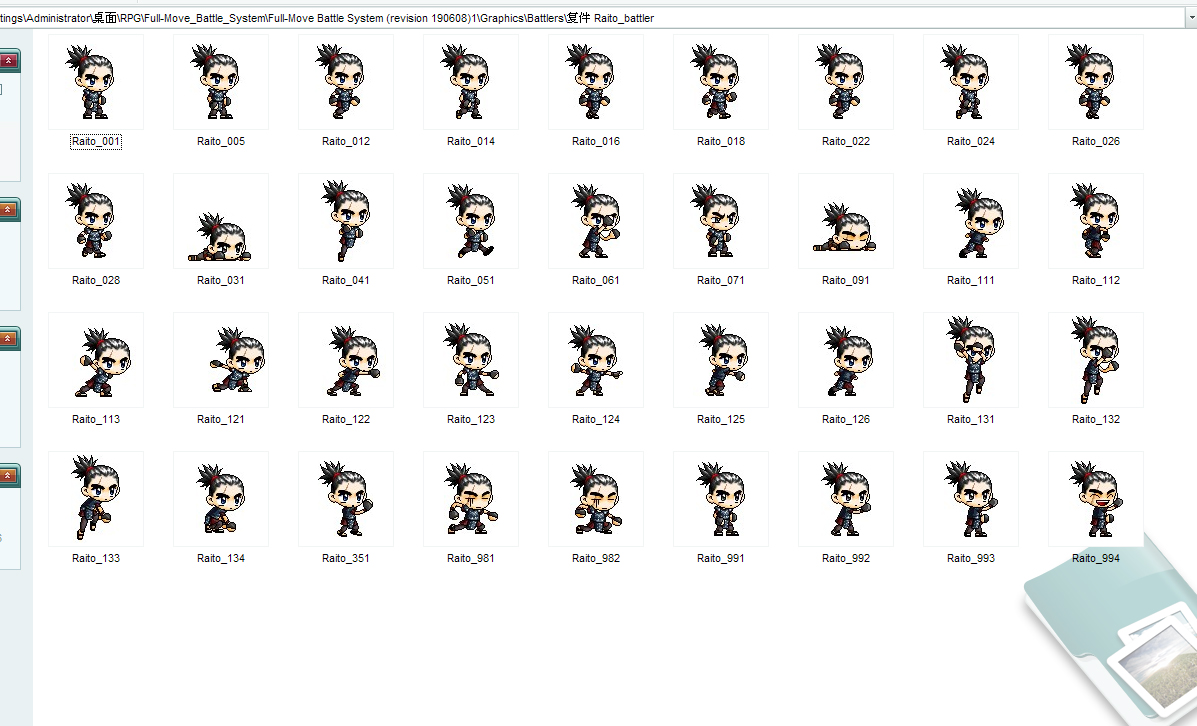Select the file name Raito_992
This screenshot has height=726, width=1197.
[846, 558]
